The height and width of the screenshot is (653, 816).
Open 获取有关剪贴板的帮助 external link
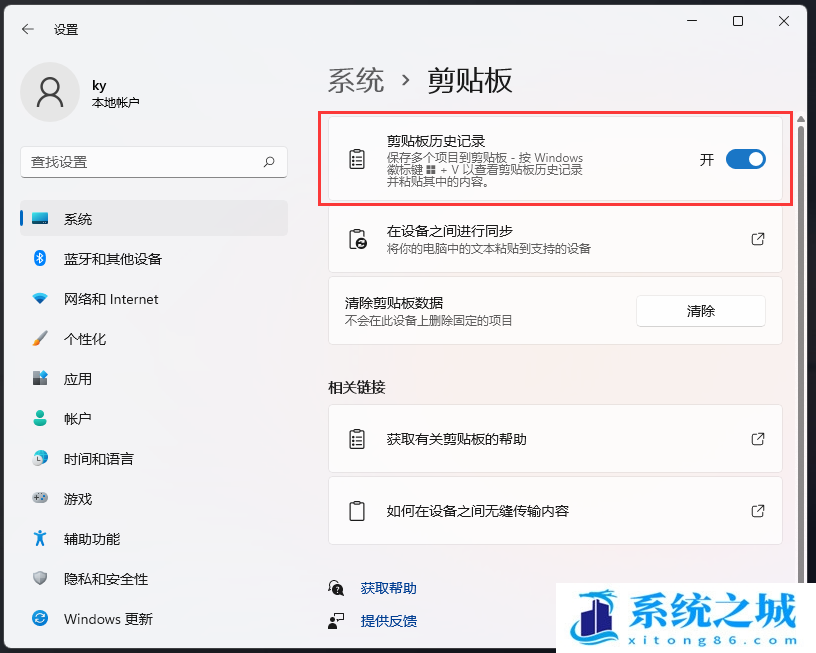[x=757, y=439]
